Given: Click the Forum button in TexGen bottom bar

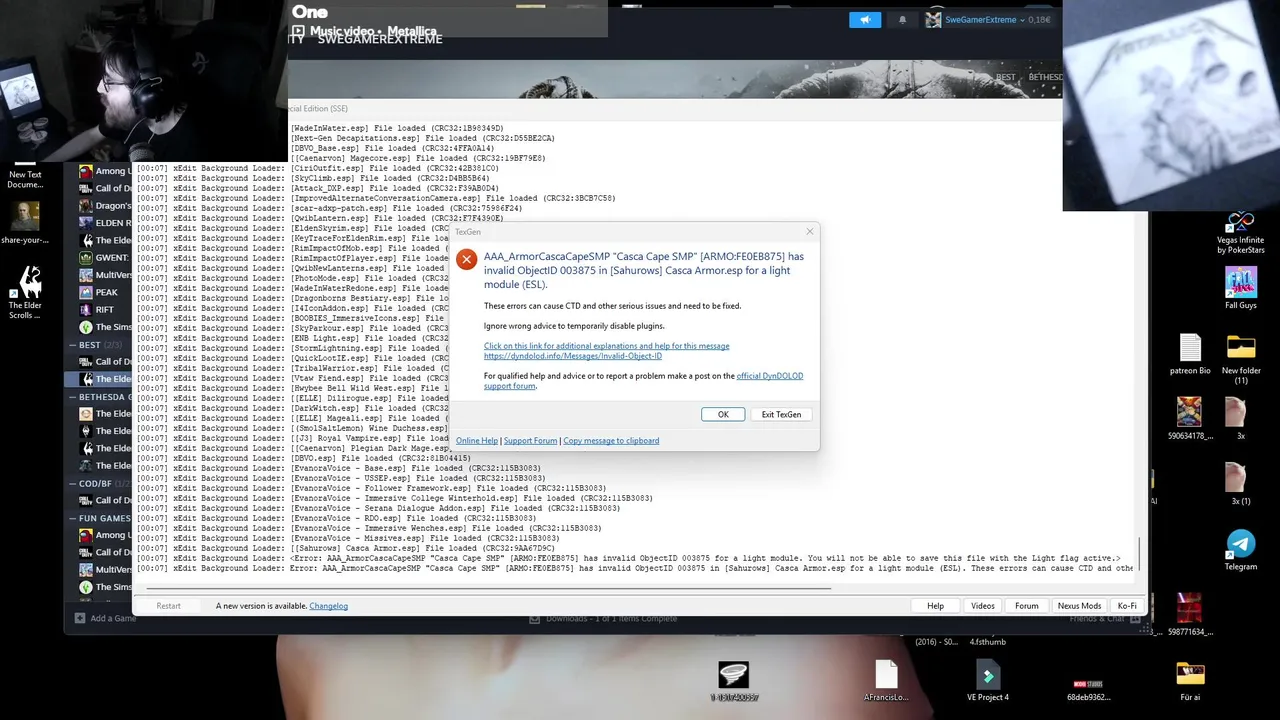Looking at the screenshot, I should point(1027,606).
